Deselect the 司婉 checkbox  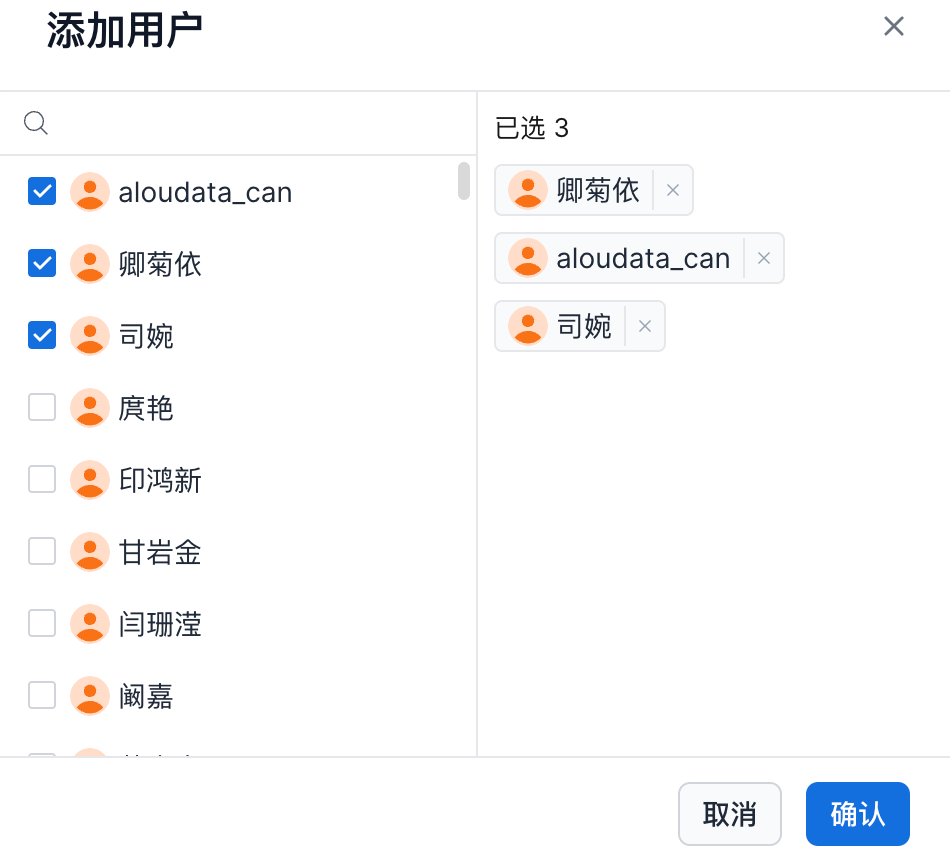click(42, 335)
